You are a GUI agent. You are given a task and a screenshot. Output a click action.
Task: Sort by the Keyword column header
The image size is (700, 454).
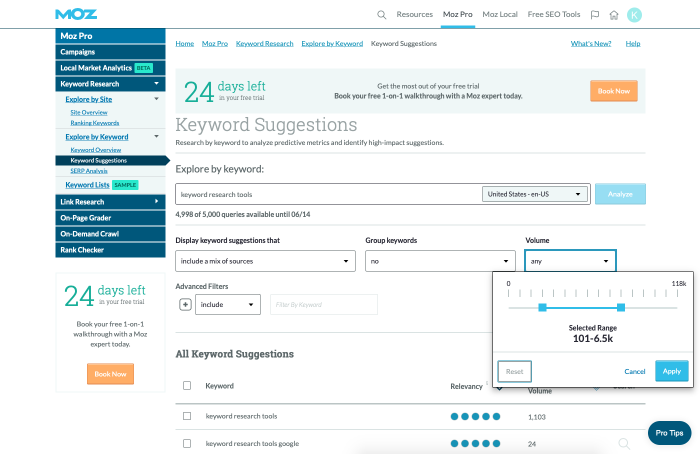tap(219, 386)
